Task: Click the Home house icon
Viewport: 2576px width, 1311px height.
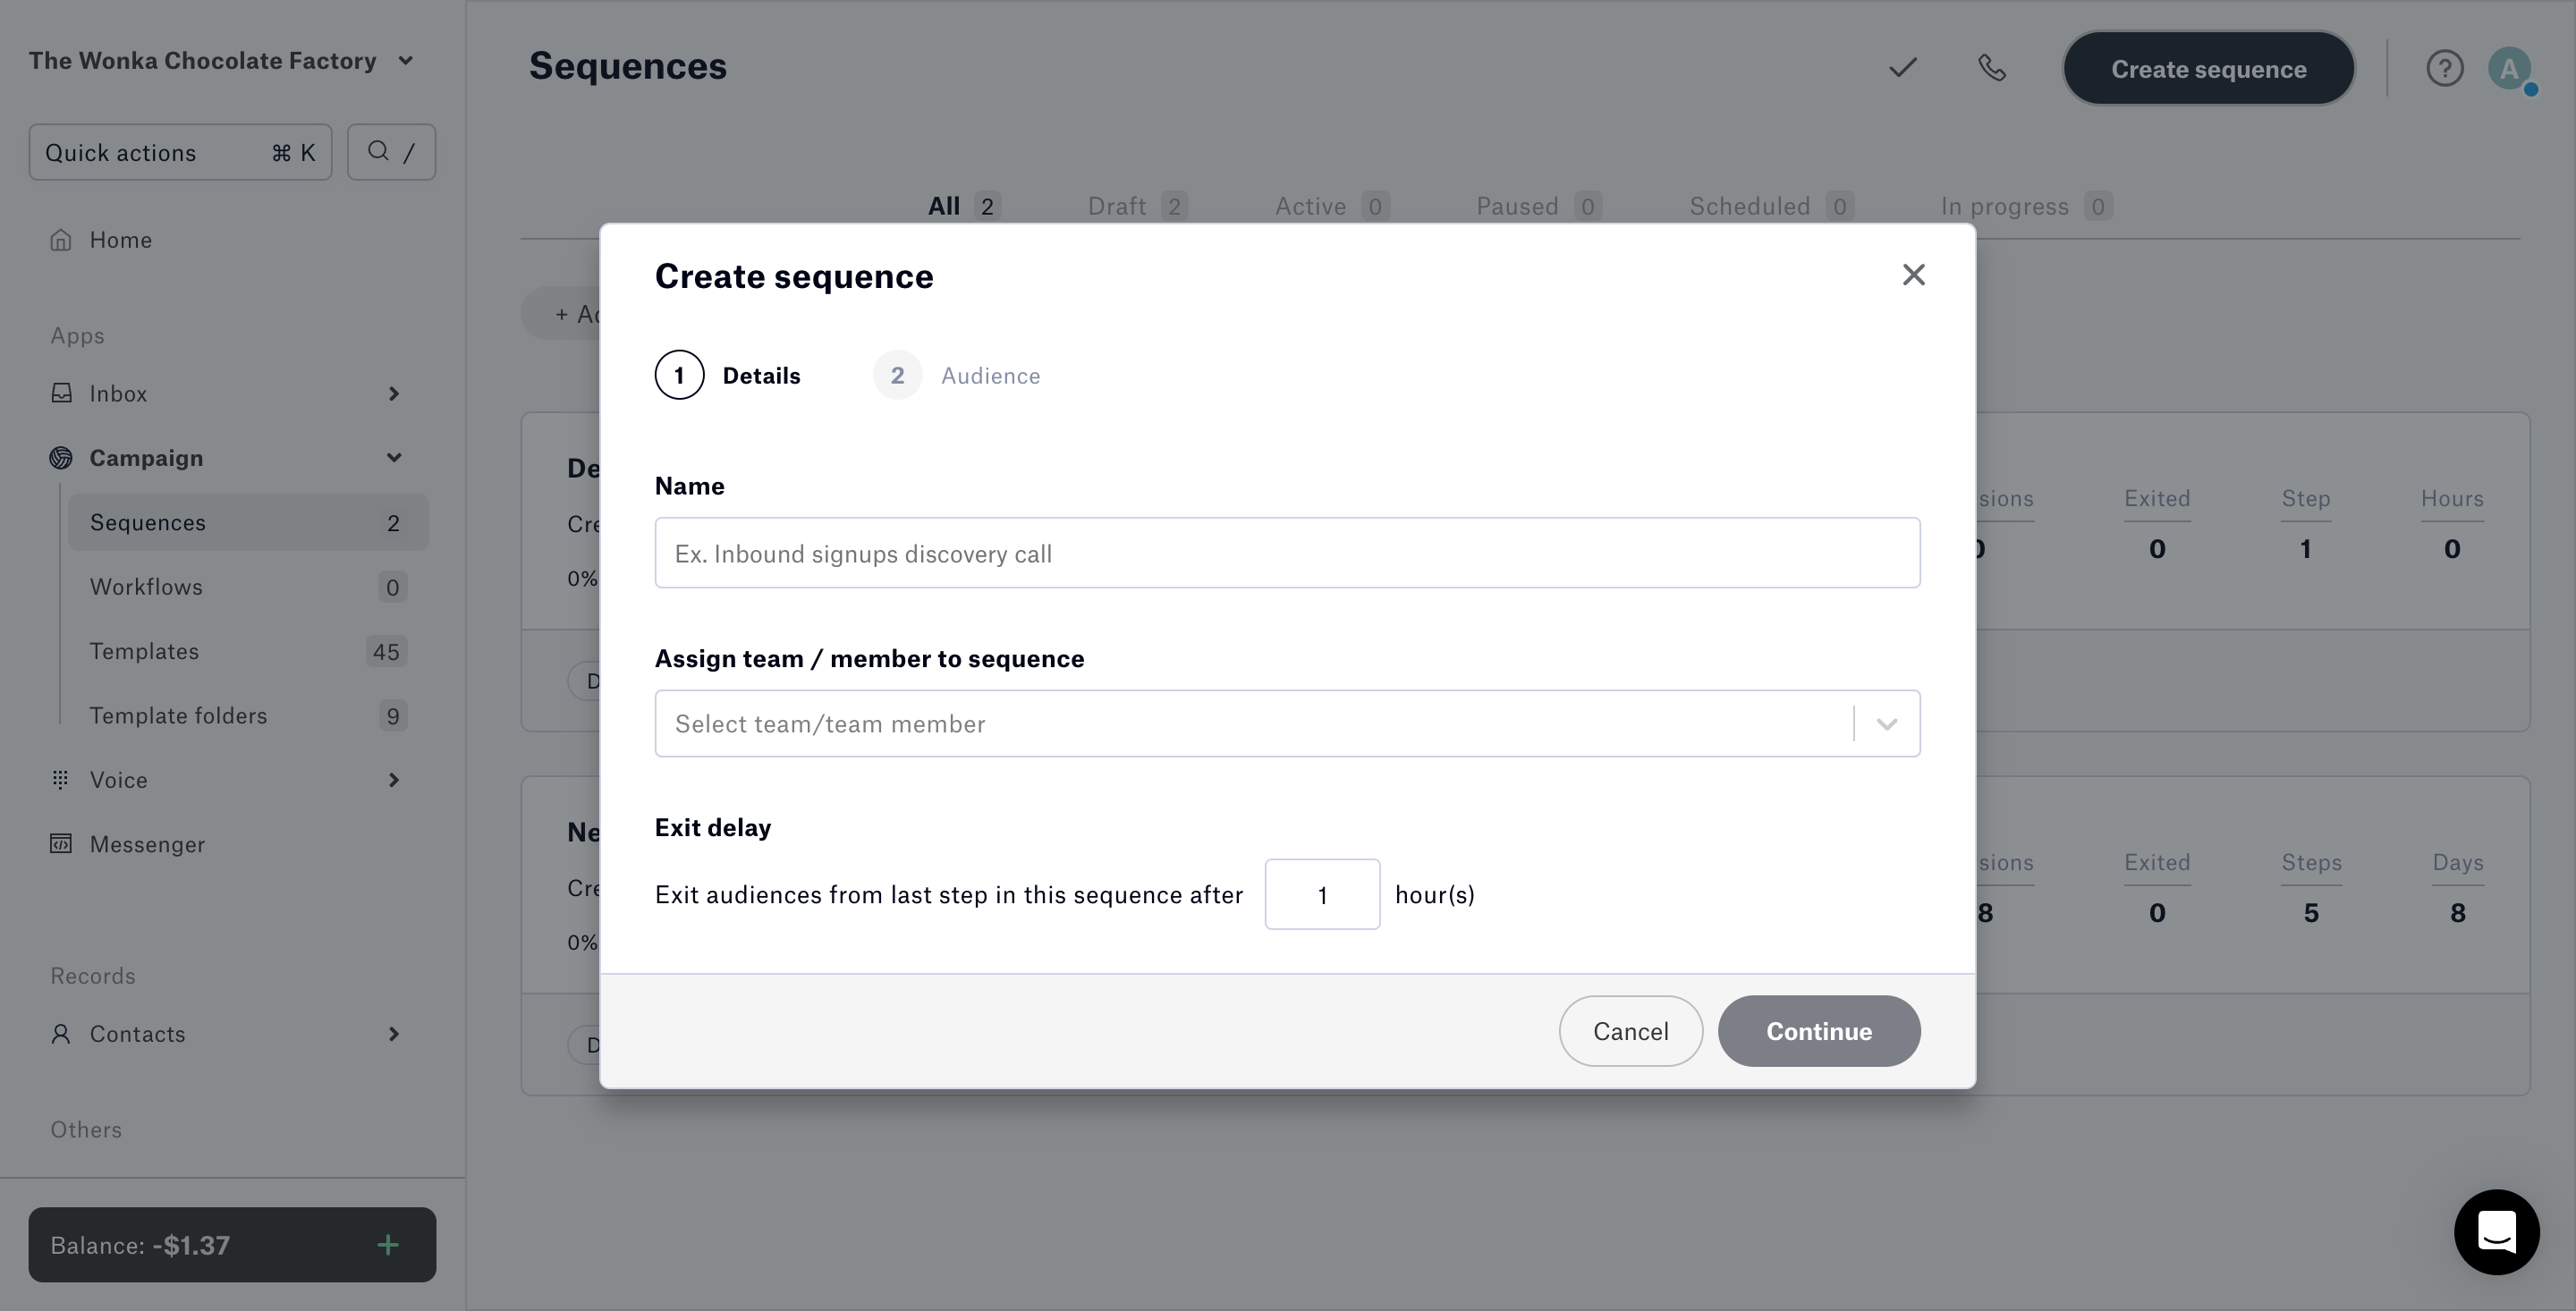Action: pos(61,239)
